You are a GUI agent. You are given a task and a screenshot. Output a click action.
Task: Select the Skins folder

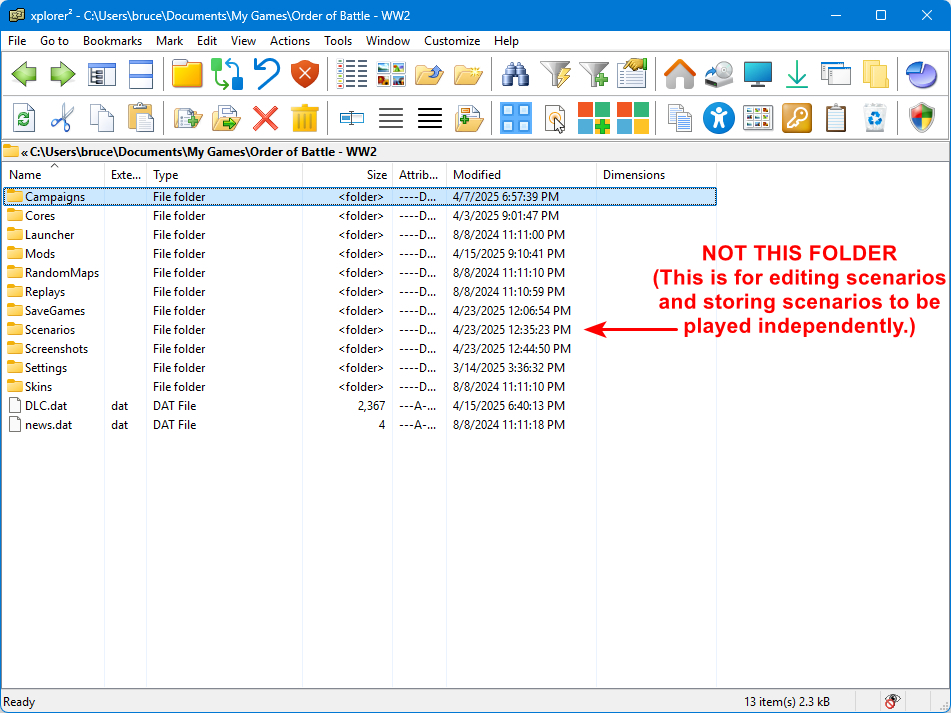tap(360, 387)
